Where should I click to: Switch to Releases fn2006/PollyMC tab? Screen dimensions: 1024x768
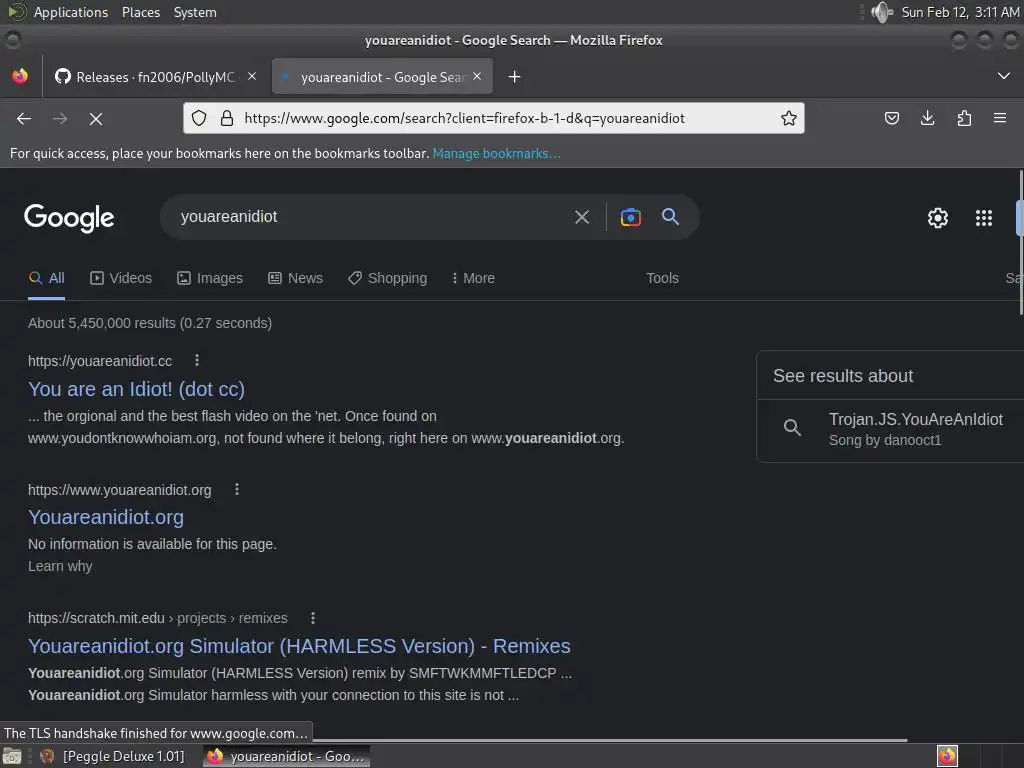[155, 77]
